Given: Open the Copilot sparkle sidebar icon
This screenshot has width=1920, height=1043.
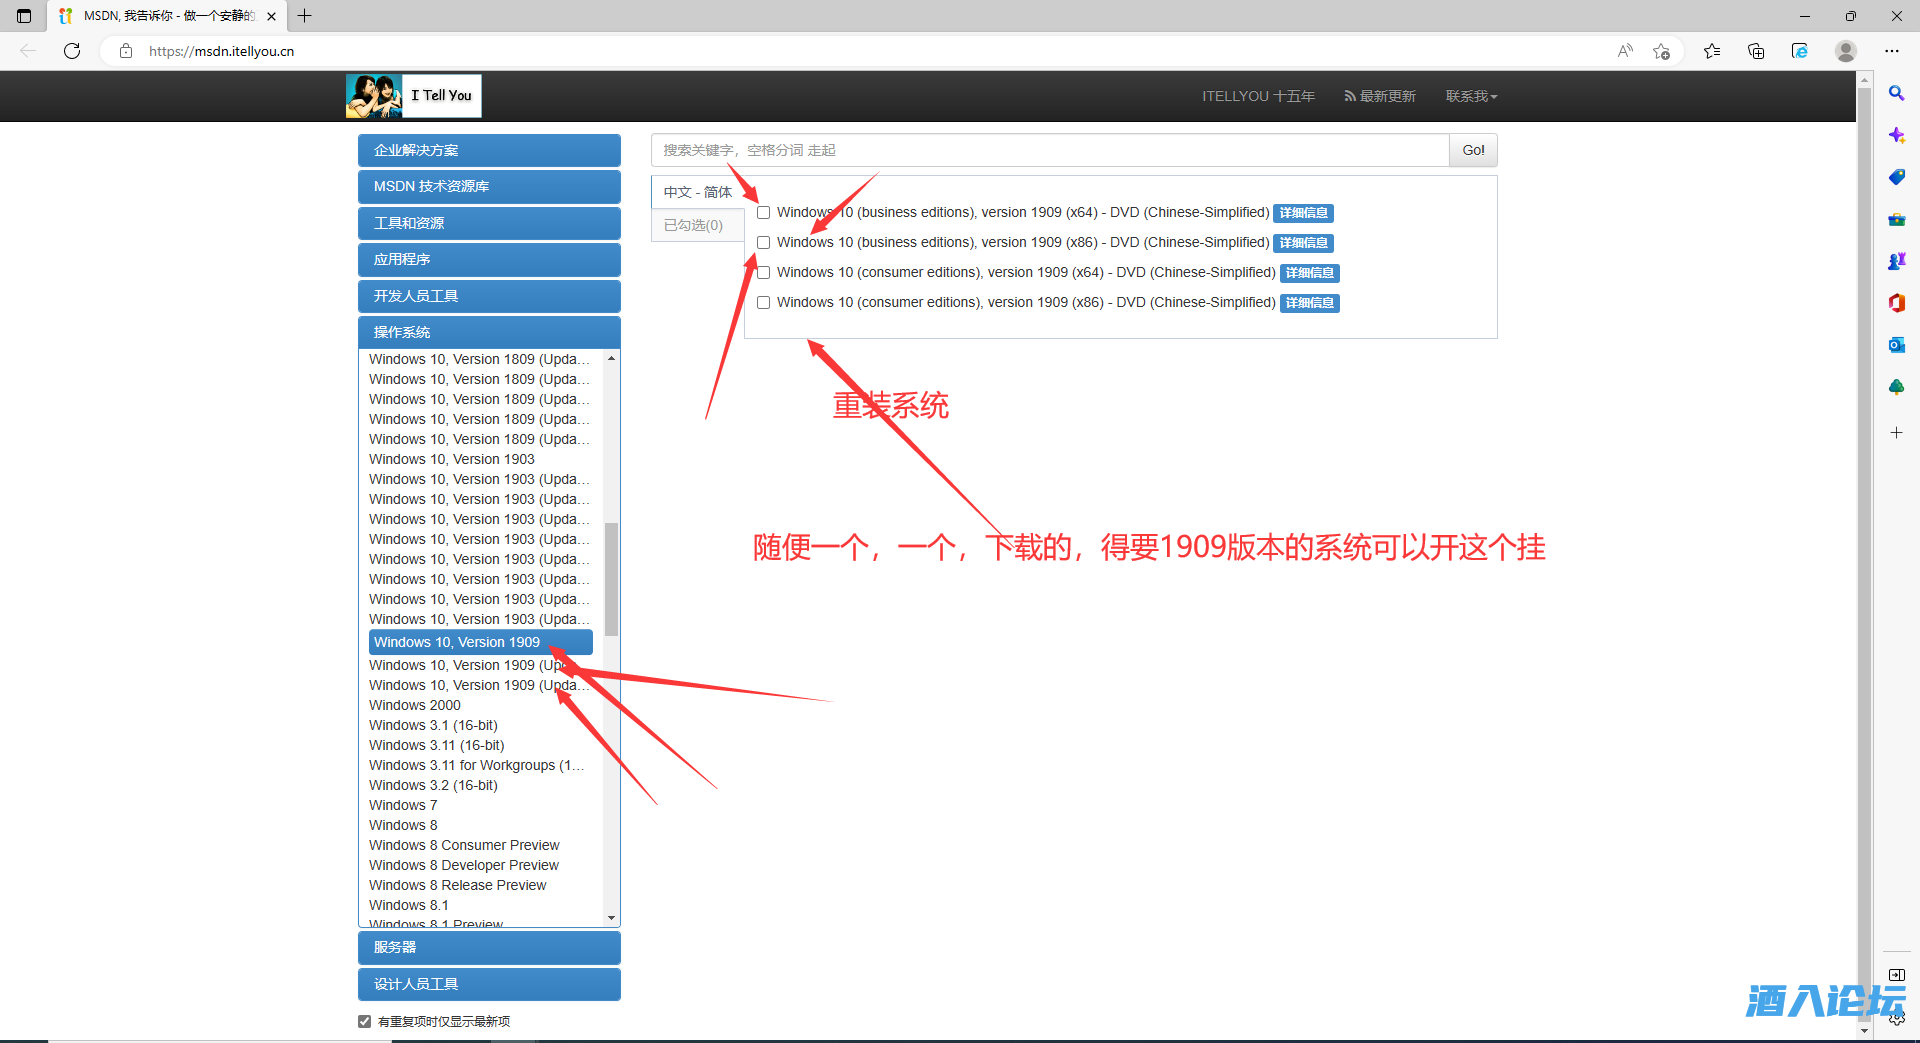Looking at the screenshot, I should [x=1896, y=135].
